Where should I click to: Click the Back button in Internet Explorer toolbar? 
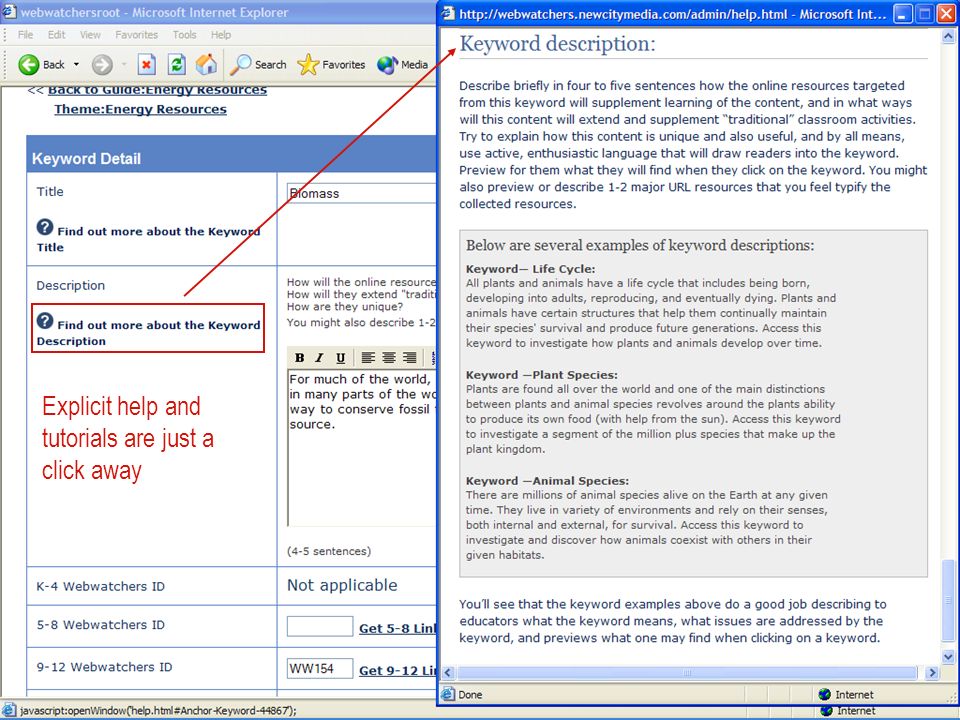coord(41,64)
